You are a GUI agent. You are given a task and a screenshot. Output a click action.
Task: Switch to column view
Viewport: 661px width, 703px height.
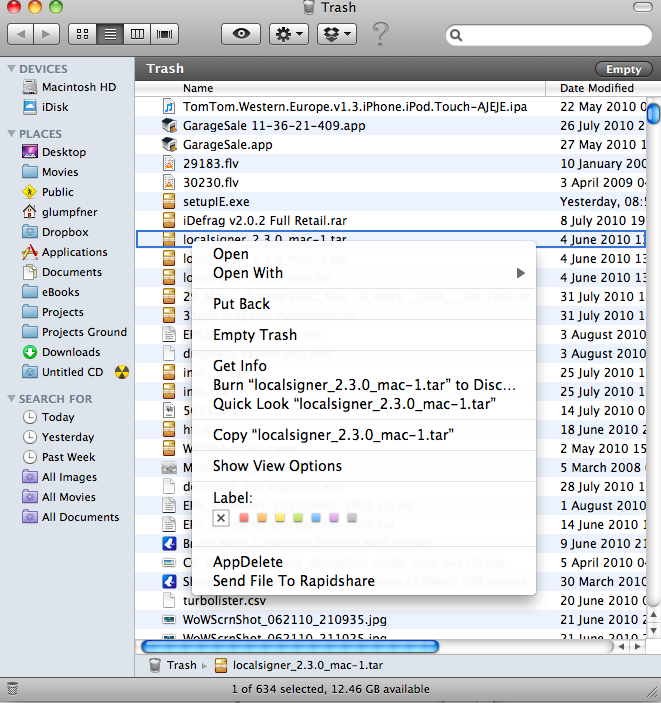pos(137,34)
